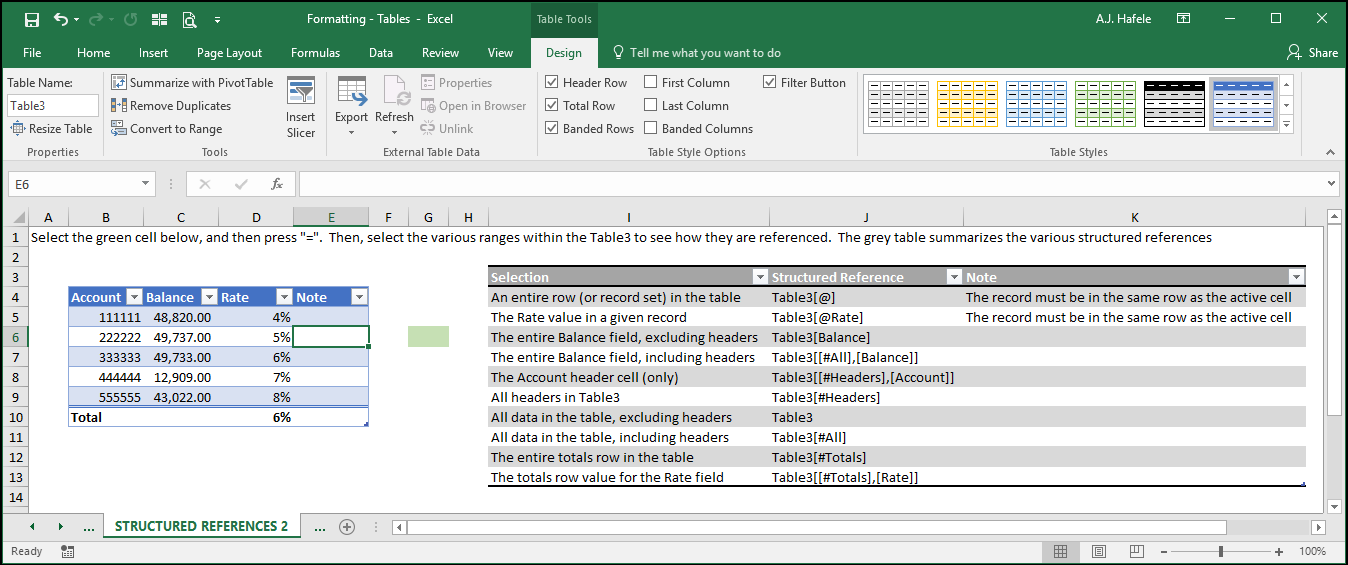Viewport: 1348px width, 565px height.
Task: Click Ribbon Display Options icon
Action: [x=1183, y=19]
